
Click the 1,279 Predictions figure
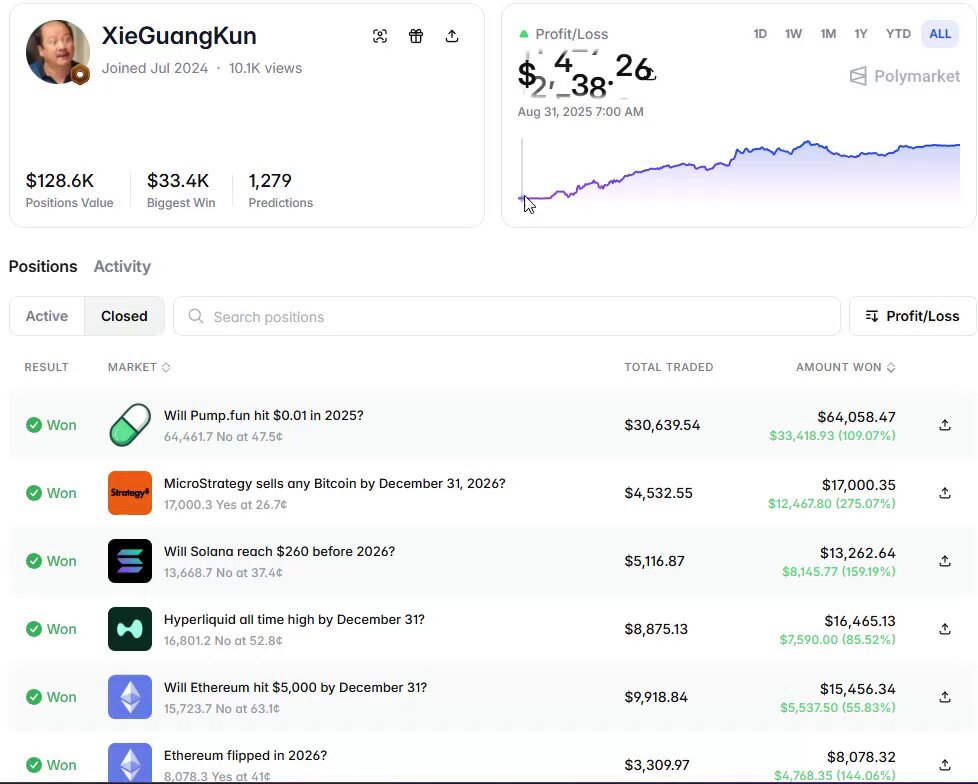[x=269, y=181]
